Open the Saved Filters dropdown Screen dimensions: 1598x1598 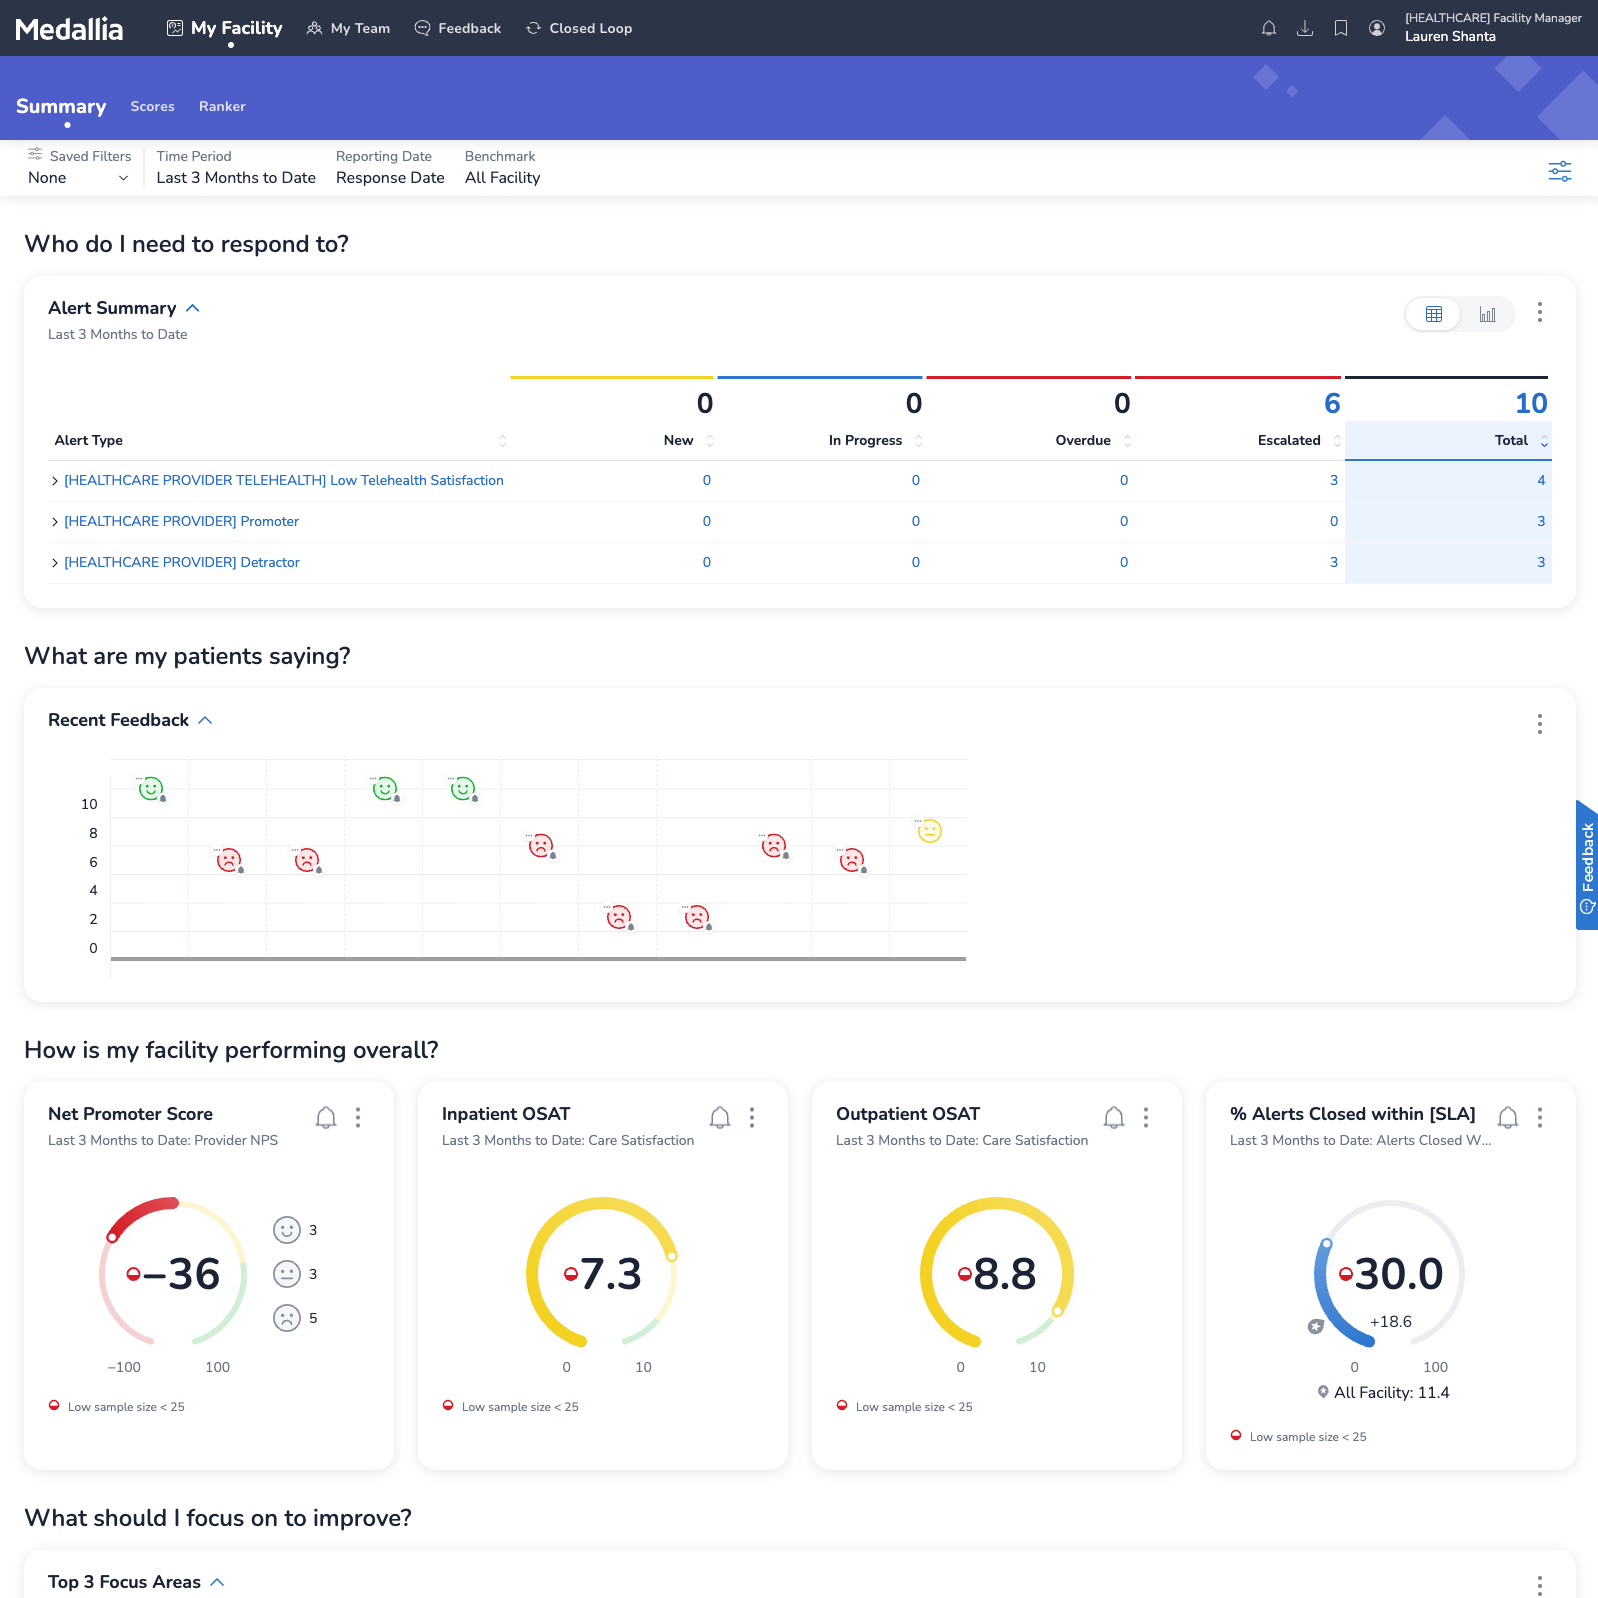pyautogui.click(x=78, y=178)
